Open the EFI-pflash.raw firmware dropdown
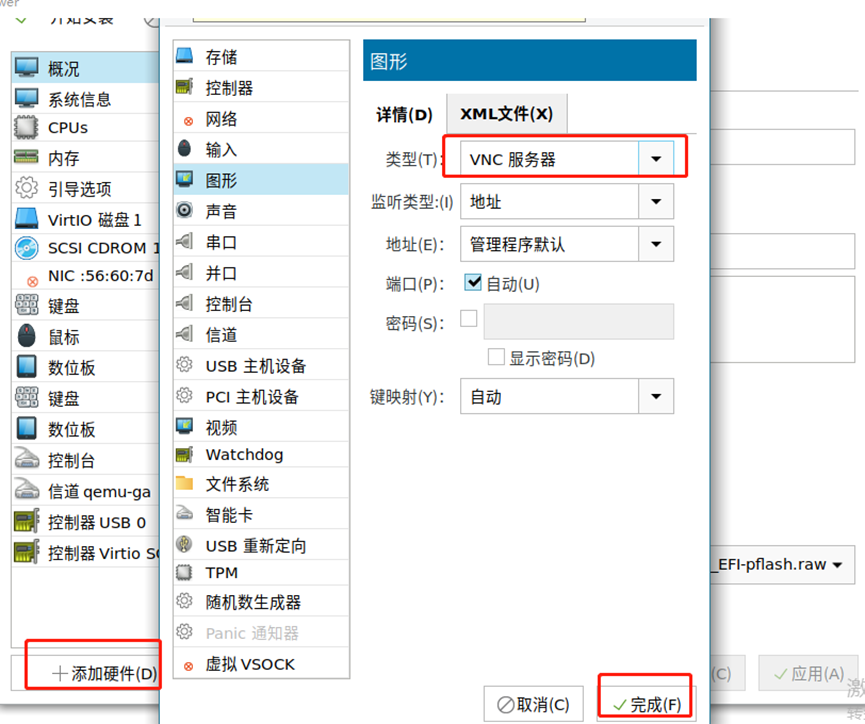Screen dimensions: 865x724 (782, 565)
